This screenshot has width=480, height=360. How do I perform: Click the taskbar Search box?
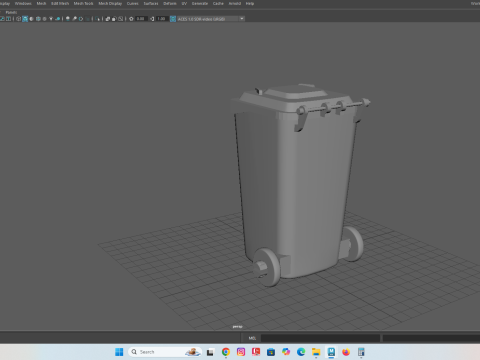(165, 352)
